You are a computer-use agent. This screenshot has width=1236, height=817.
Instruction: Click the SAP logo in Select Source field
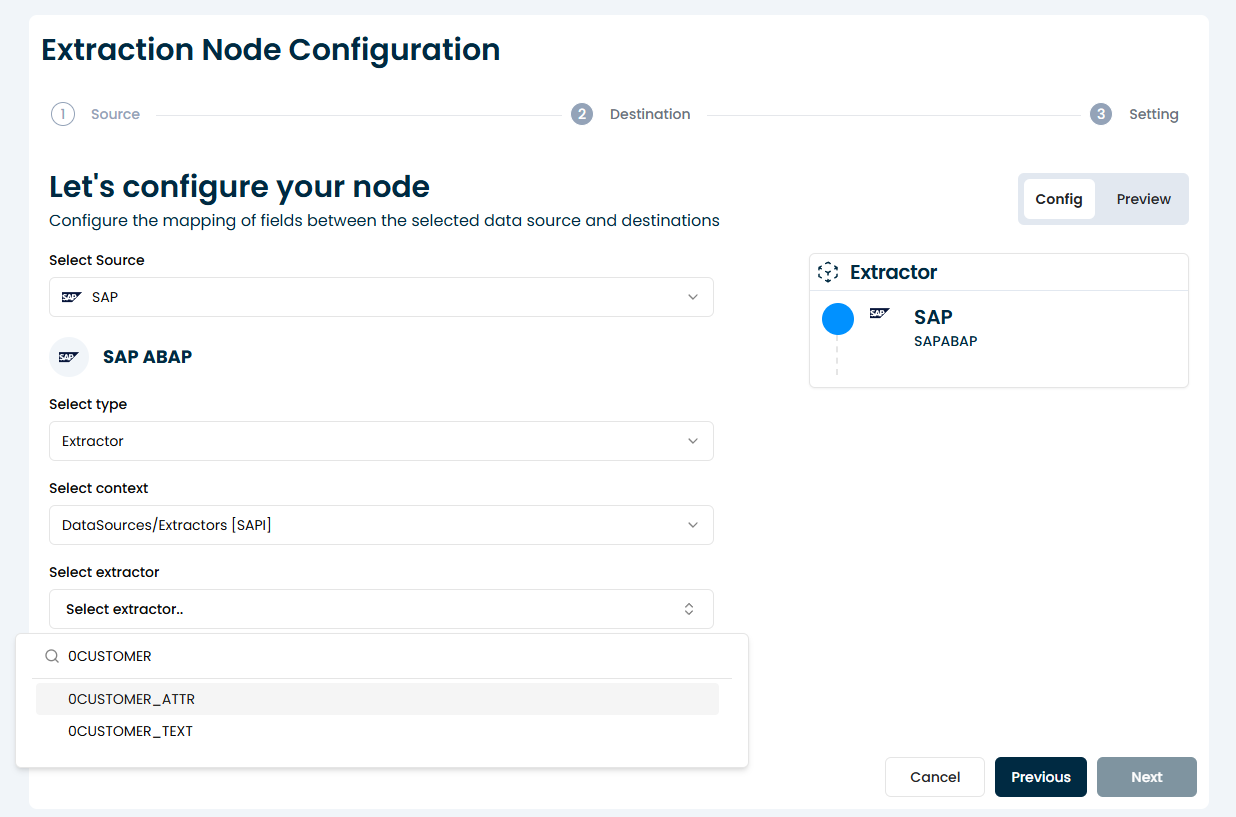click(71, 297)
